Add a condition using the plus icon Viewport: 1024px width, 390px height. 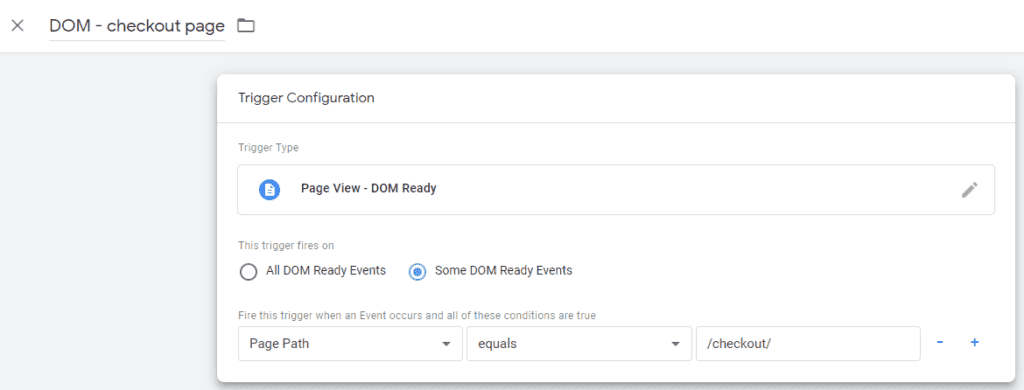974,342
